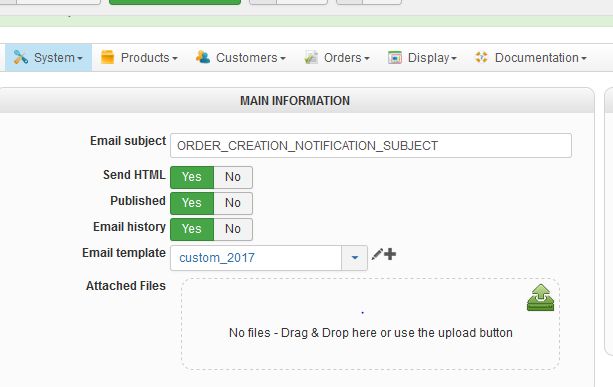The width and height of the screenshot is (613, 387).
Task: Open the Products menu
Action: click(x=139, y=57)
